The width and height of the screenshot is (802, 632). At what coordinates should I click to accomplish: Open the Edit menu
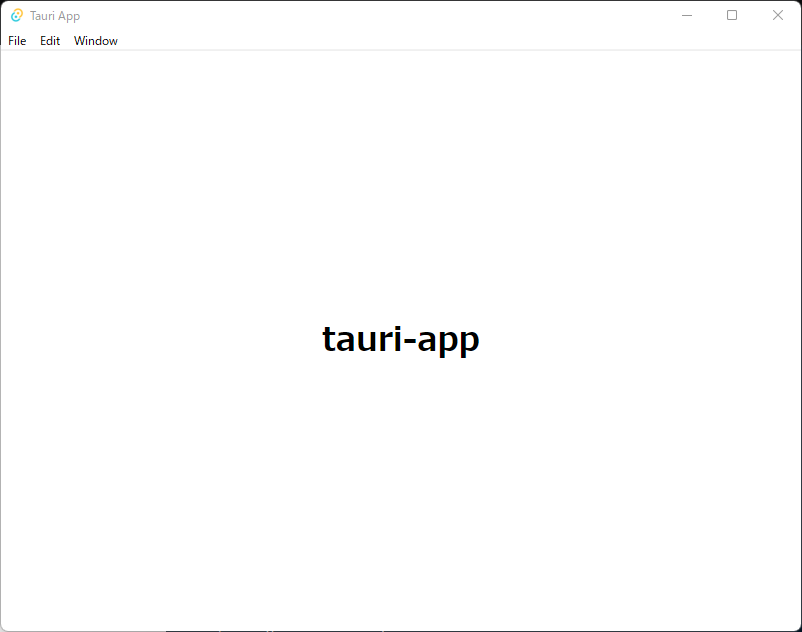pos(50,41)
